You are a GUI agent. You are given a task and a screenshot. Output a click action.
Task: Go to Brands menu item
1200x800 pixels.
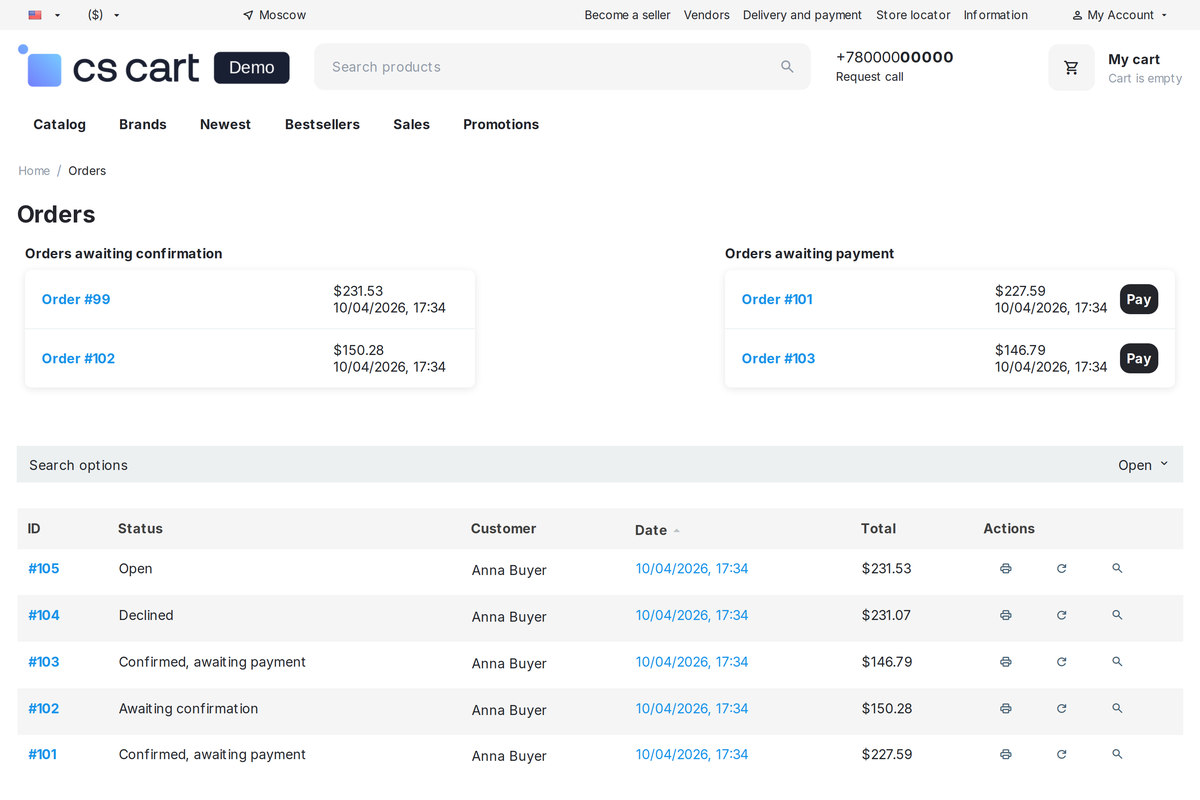pyautogui.click(x=143, y=124)
